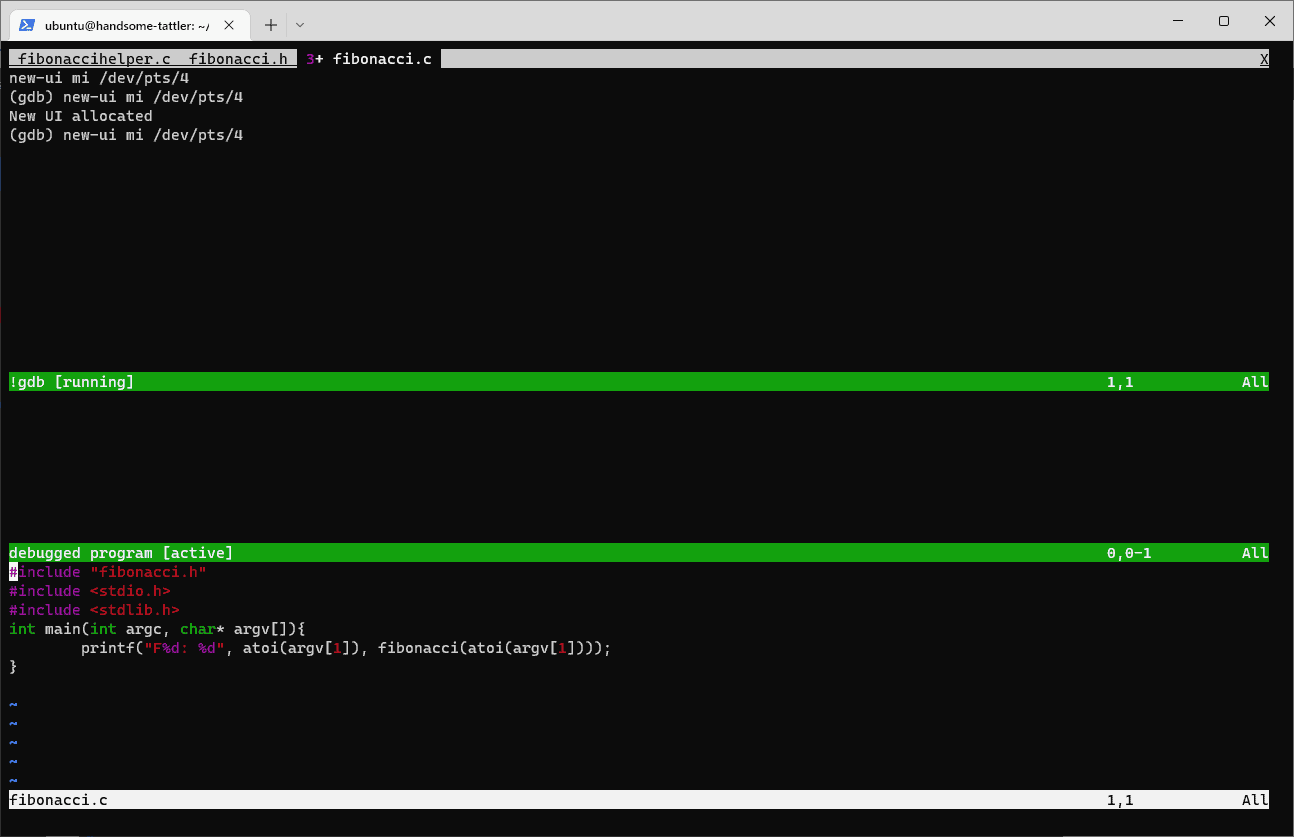This screenshot has width=1294, height=837.
Task: Switch to the fibonacci.h vim tab
Action: click(238, 59)
